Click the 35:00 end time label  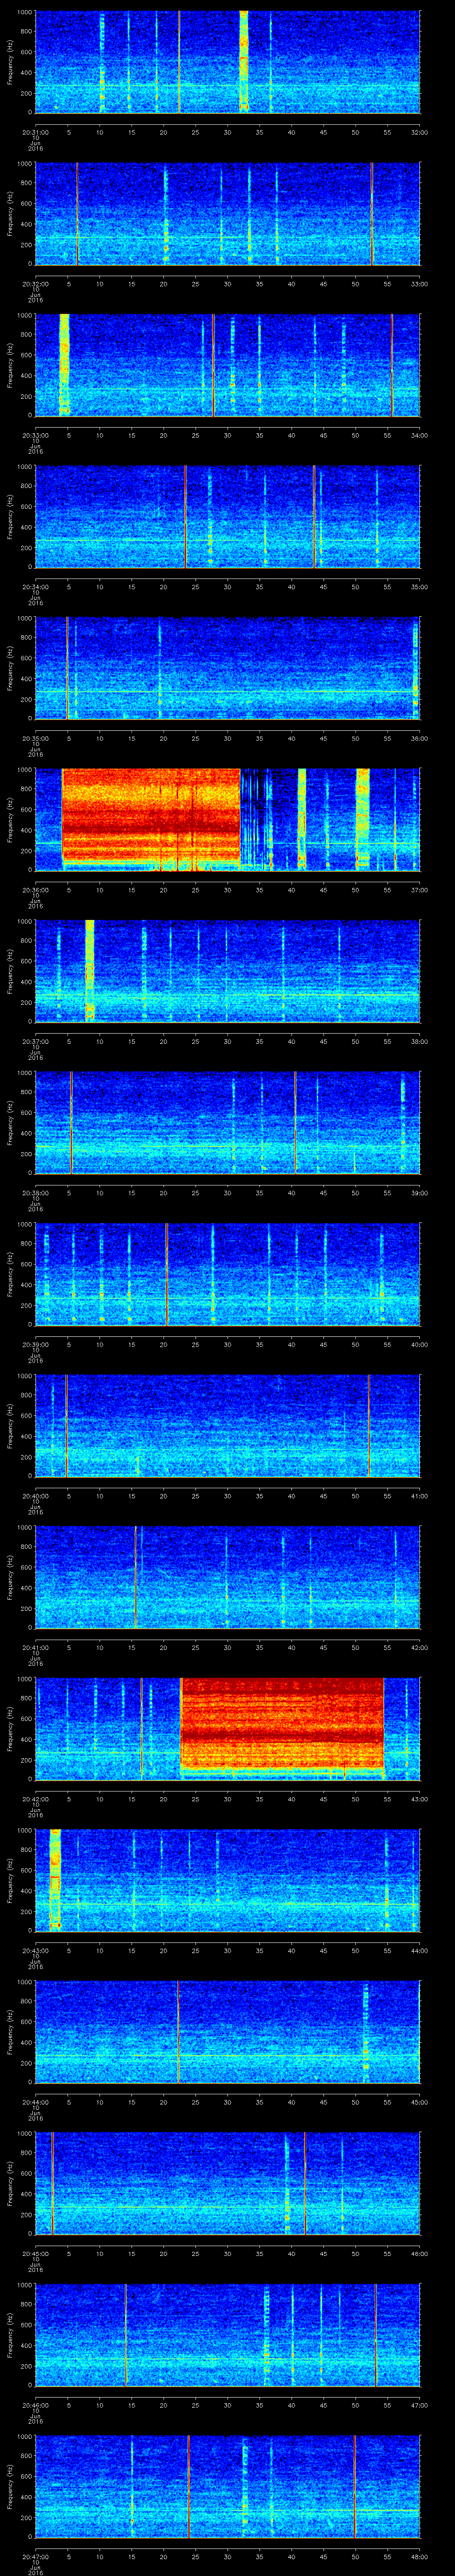coord(419,586)
